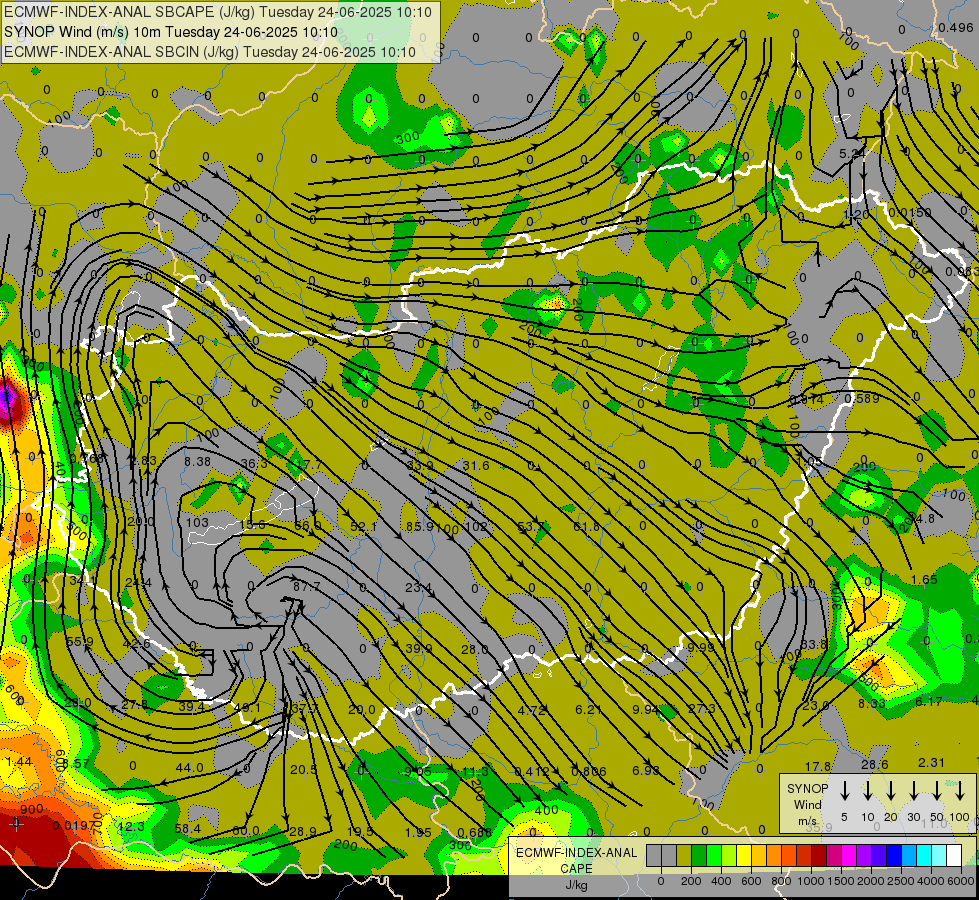979x900 pixels.
Task: Click the 36.3 value on the map
Action: tap(253, 463)
